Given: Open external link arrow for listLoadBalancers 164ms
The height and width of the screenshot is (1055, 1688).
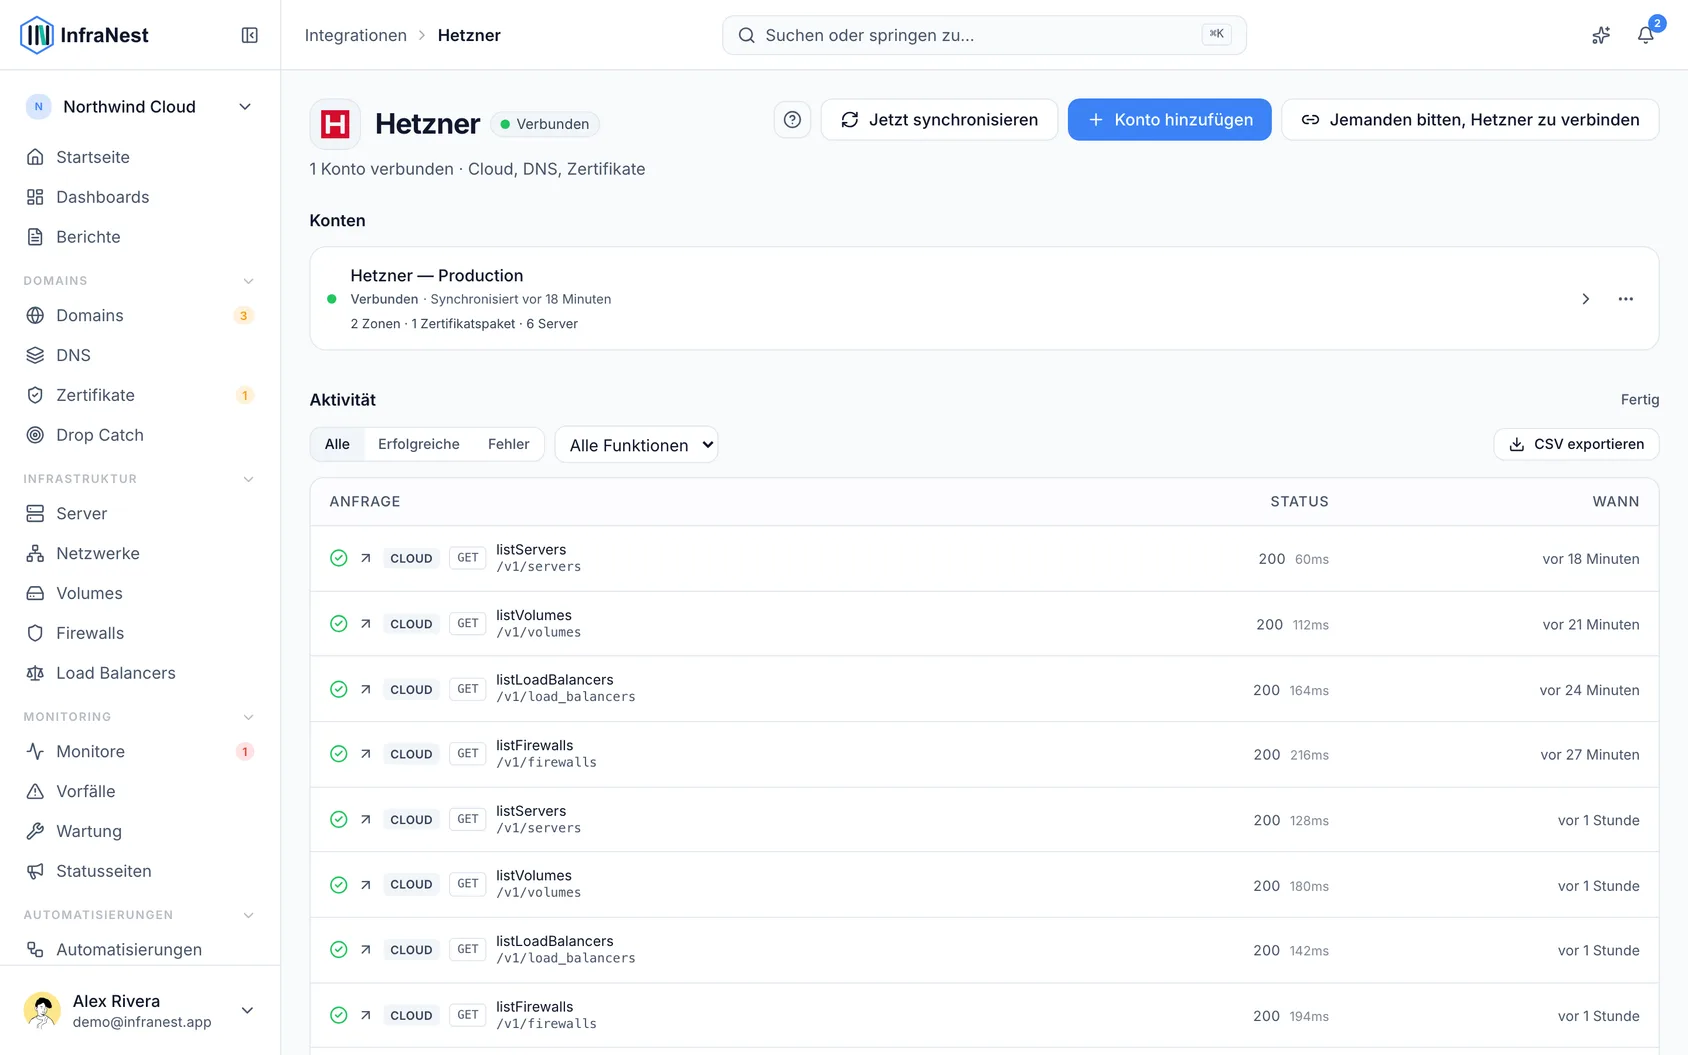Looking at the screenshot, I should [366, 689].
